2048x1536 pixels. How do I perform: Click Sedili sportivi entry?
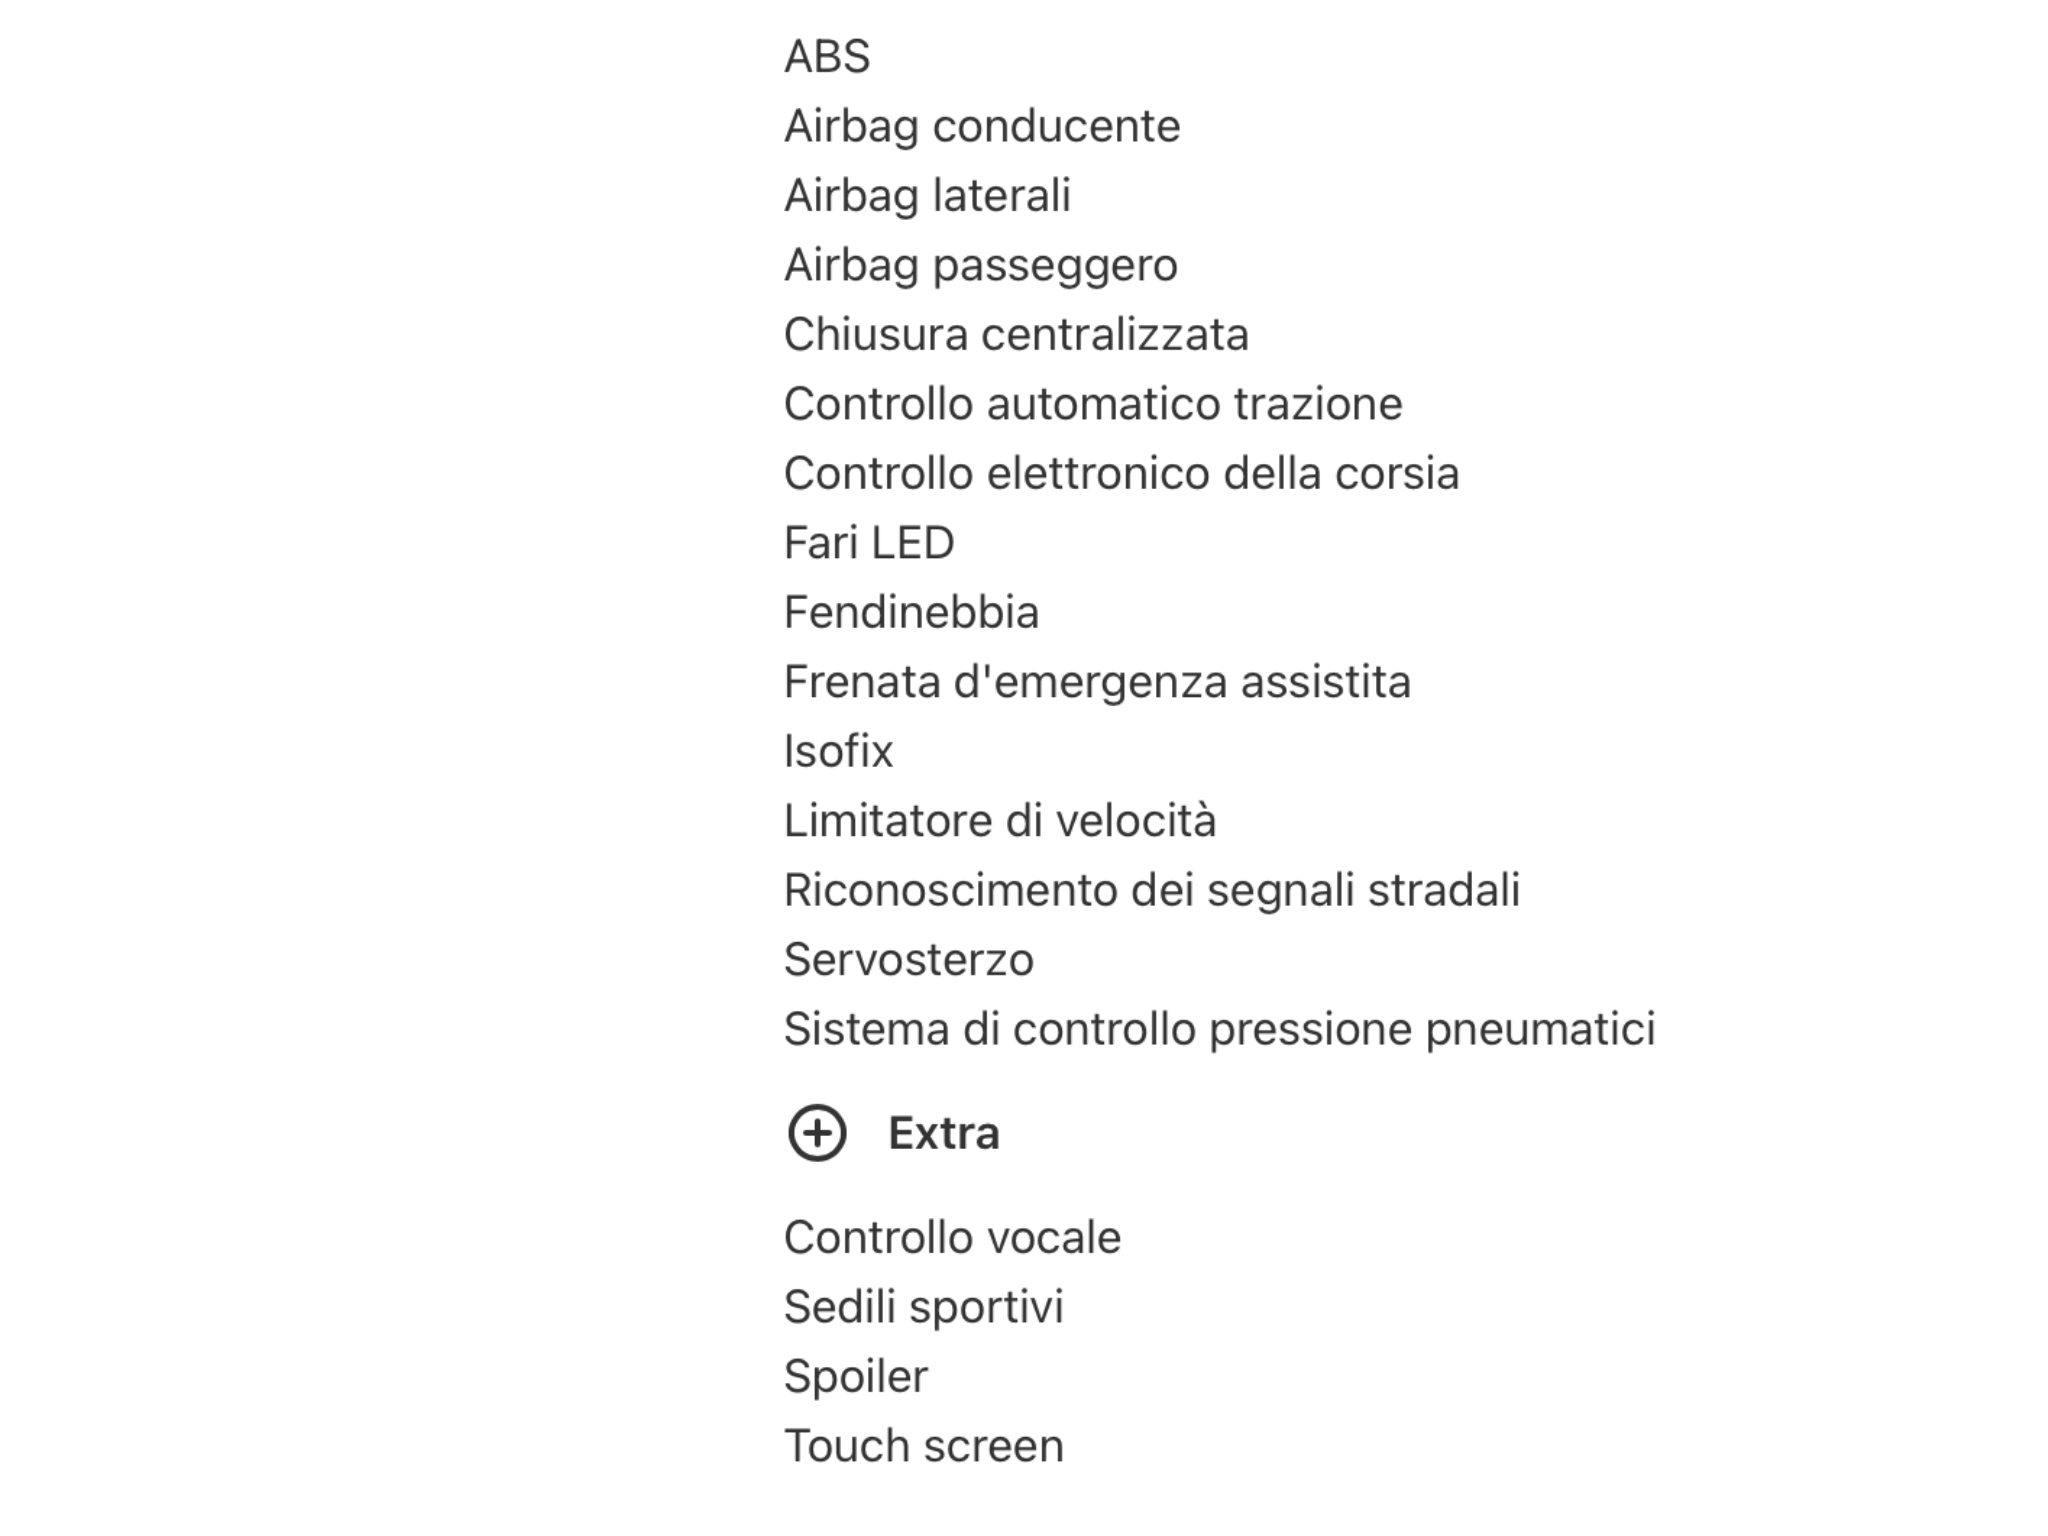[923, 1307]
